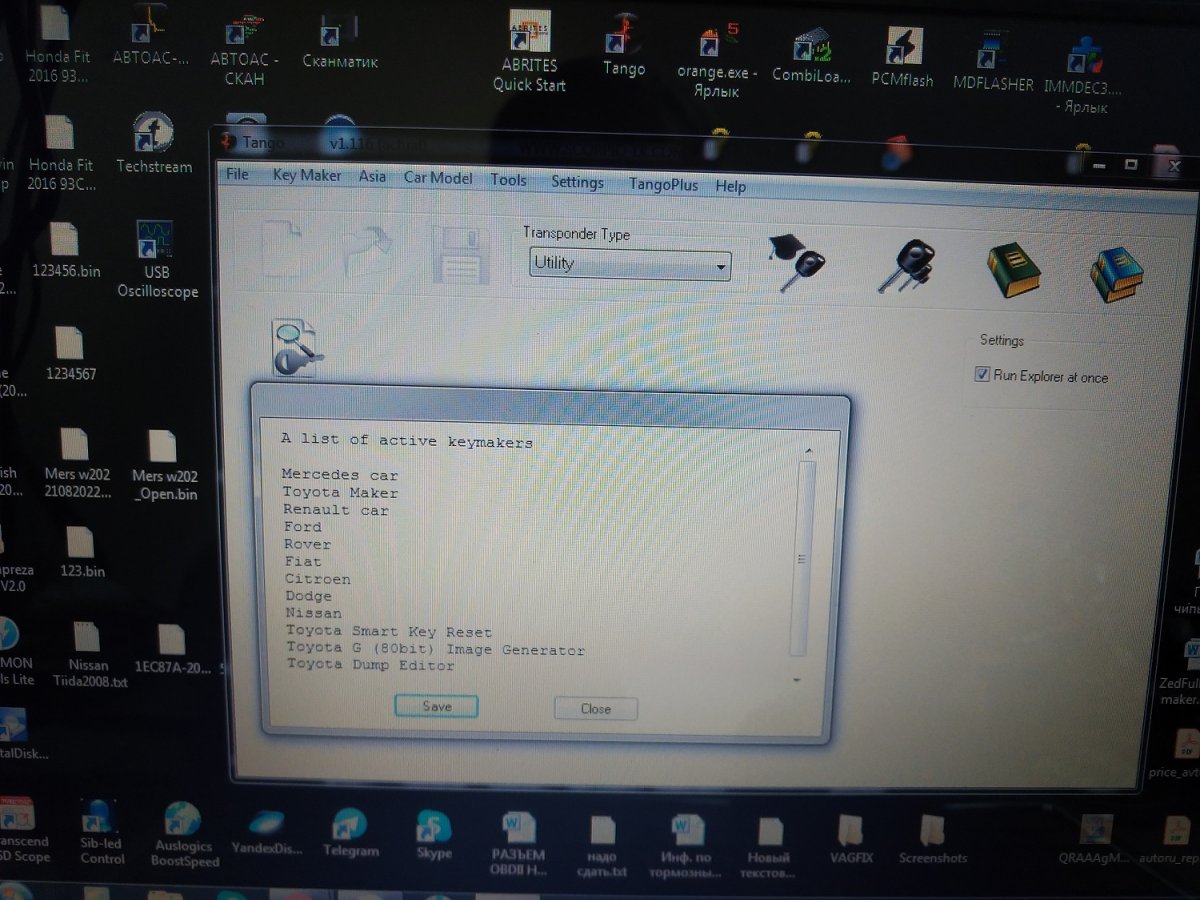The width and height of the screenshot is (1200, 900).
Task: Open the single green book icon
Action: coord(1013,269)
